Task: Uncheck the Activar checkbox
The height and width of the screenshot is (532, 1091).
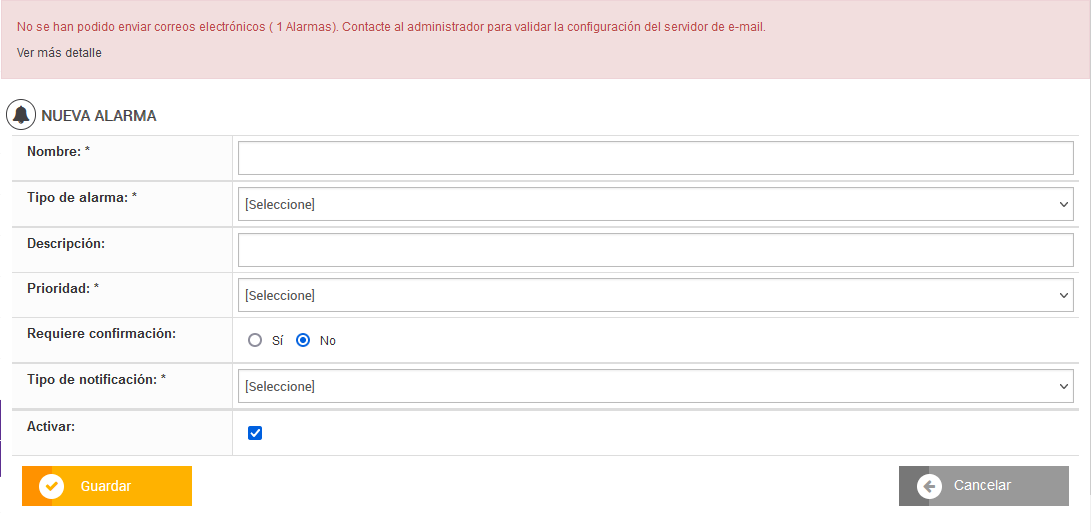Action: pos(255,433)
